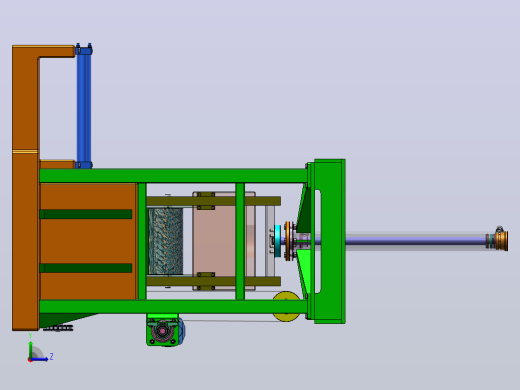The height and width of the screenshot is (390, 520).
Task: Select the green gearbox motor under the frame
Action: click(164, 330)
